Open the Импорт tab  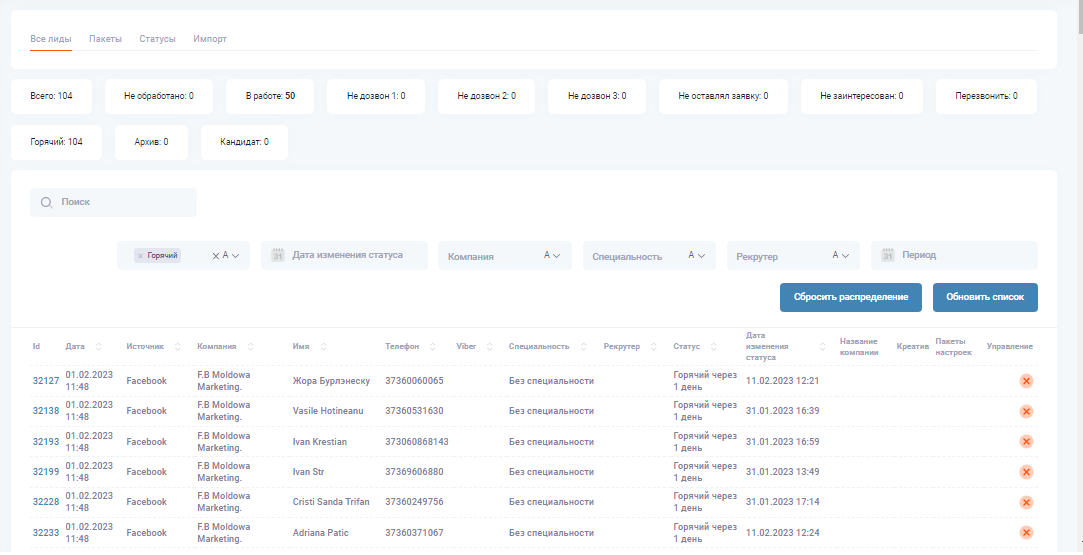pyautogui.click(x=210, y=39)
